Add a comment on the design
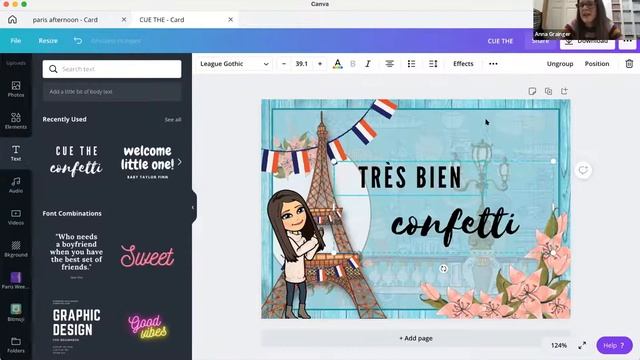 click(583, 170)
